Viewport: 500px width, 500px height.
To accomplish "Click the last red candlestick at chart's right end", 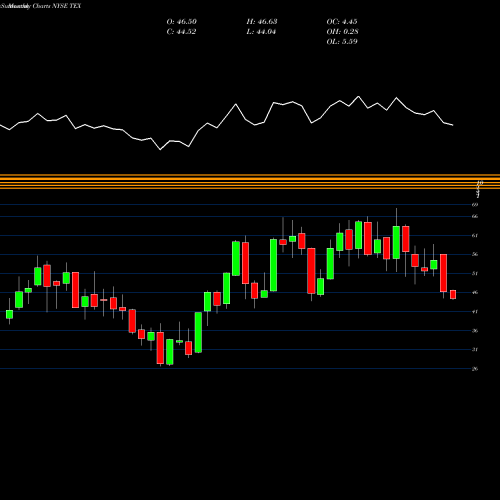I will point(453,295).
